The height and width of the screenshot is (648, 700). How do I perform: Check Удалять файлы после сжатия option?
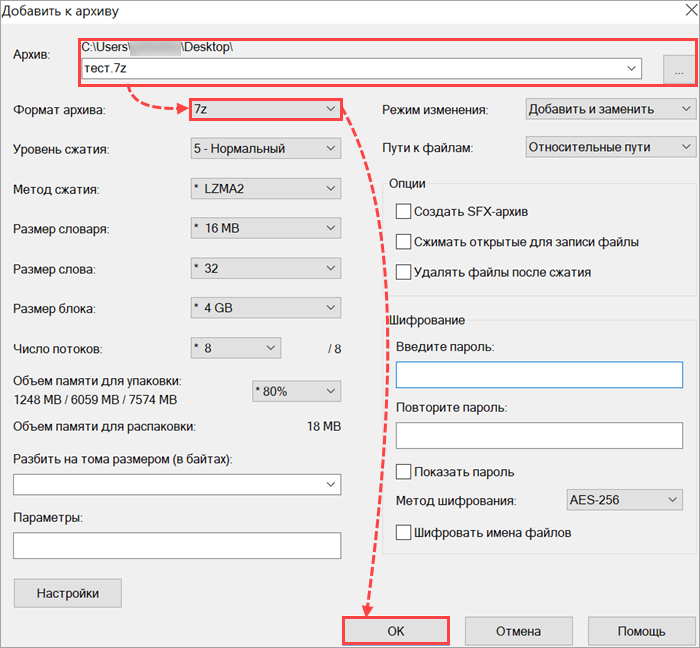404,271
